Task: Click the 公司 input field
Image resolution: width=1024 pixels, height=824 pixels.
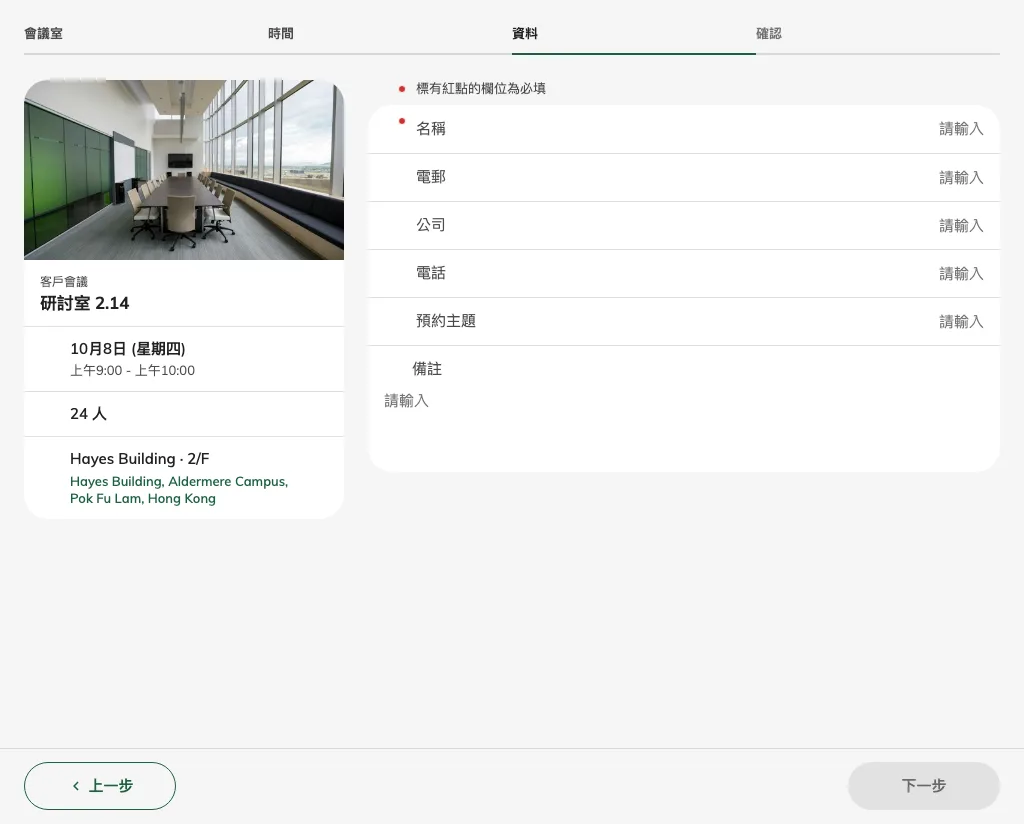Action: [x=684, y=225]
